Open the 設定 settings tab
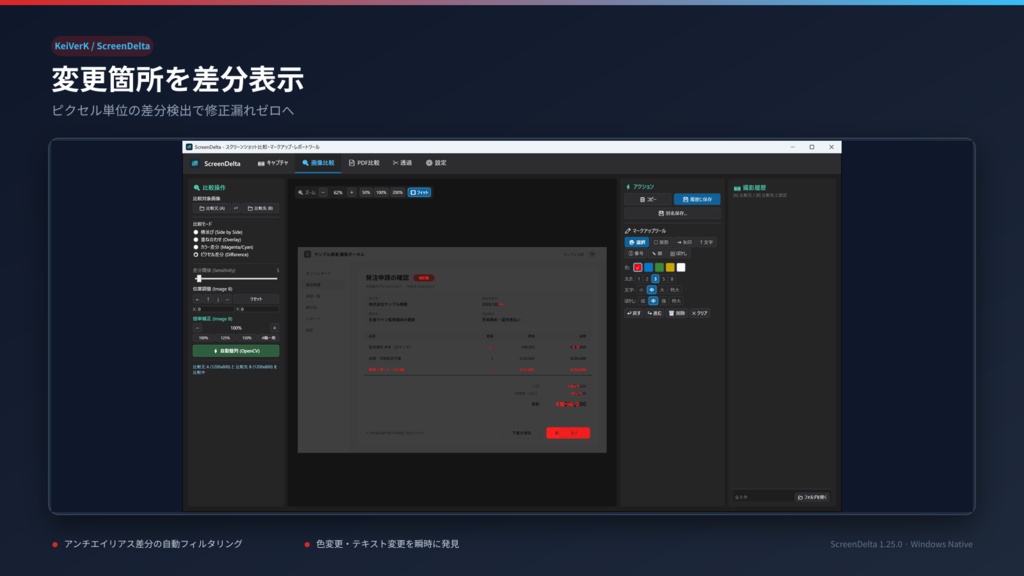 pyautogui.click(x=436, y=163)
